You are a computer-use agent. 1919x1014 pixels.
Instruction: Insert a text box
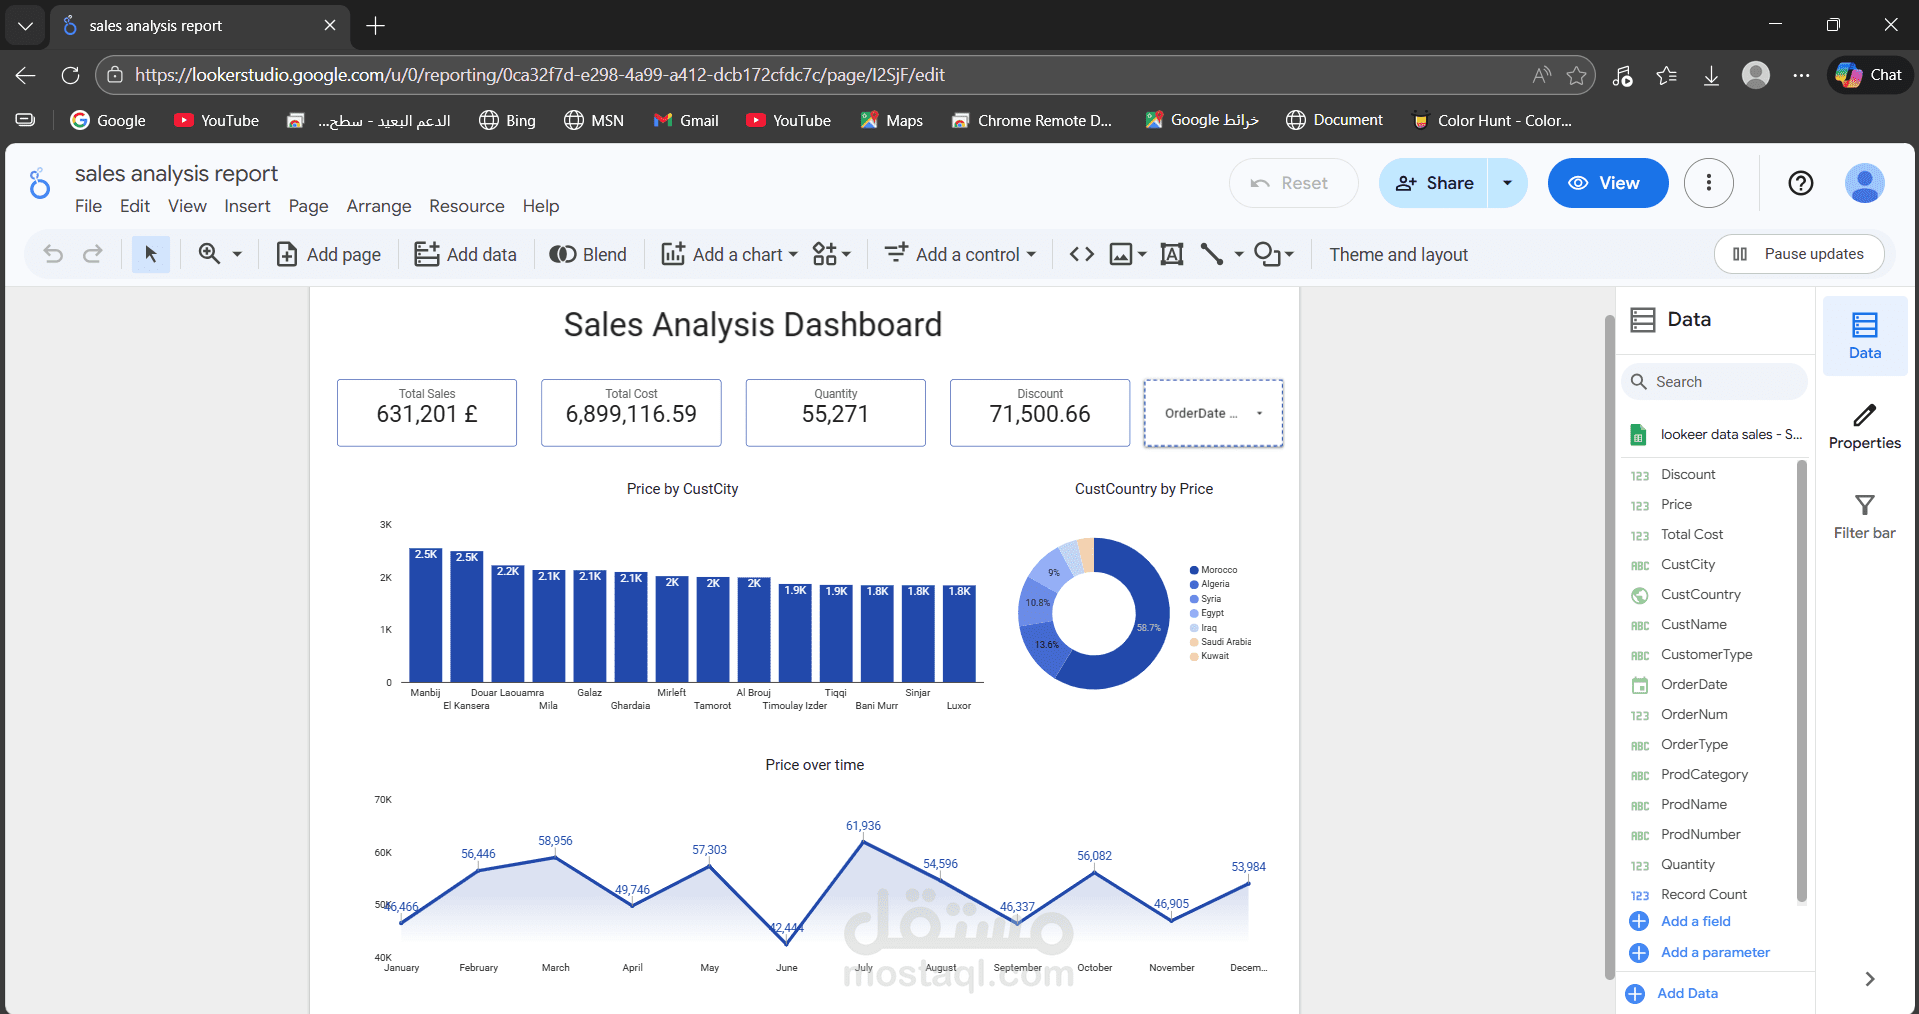click(1171, 254)
